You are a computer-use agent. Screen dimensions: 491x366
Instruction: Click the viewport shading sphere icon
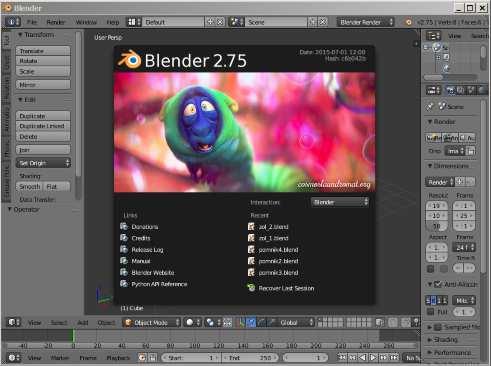coord(193,322)
